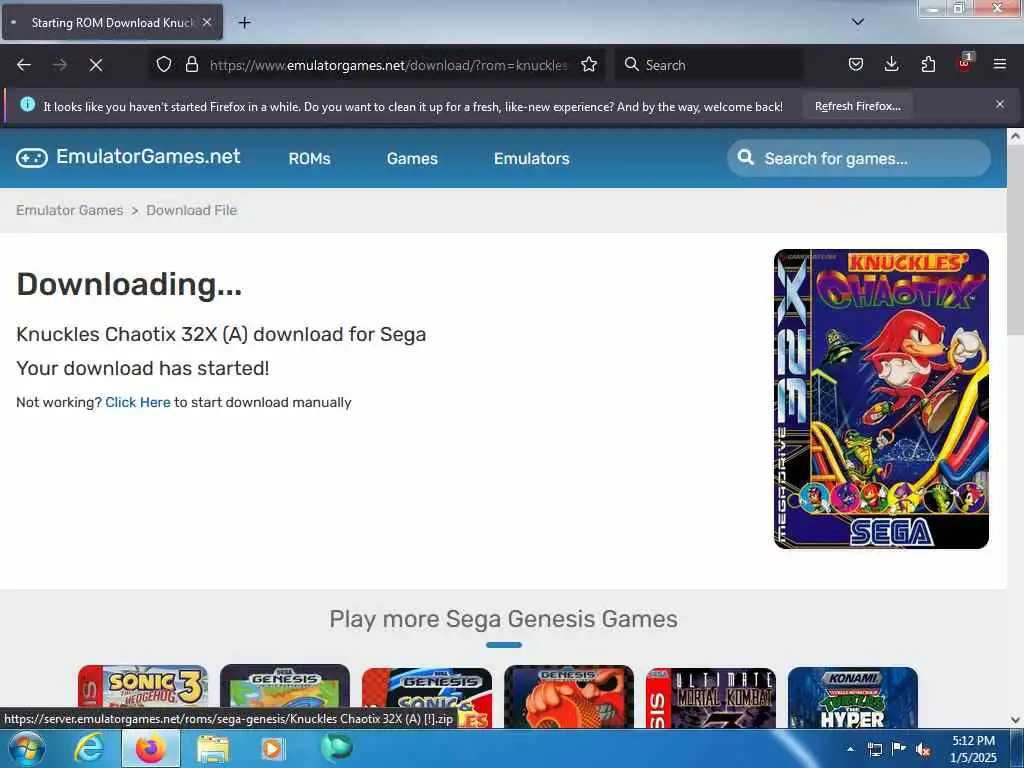Click the magnifier icon in games search
1024x768 pixels.
(745, 157)
